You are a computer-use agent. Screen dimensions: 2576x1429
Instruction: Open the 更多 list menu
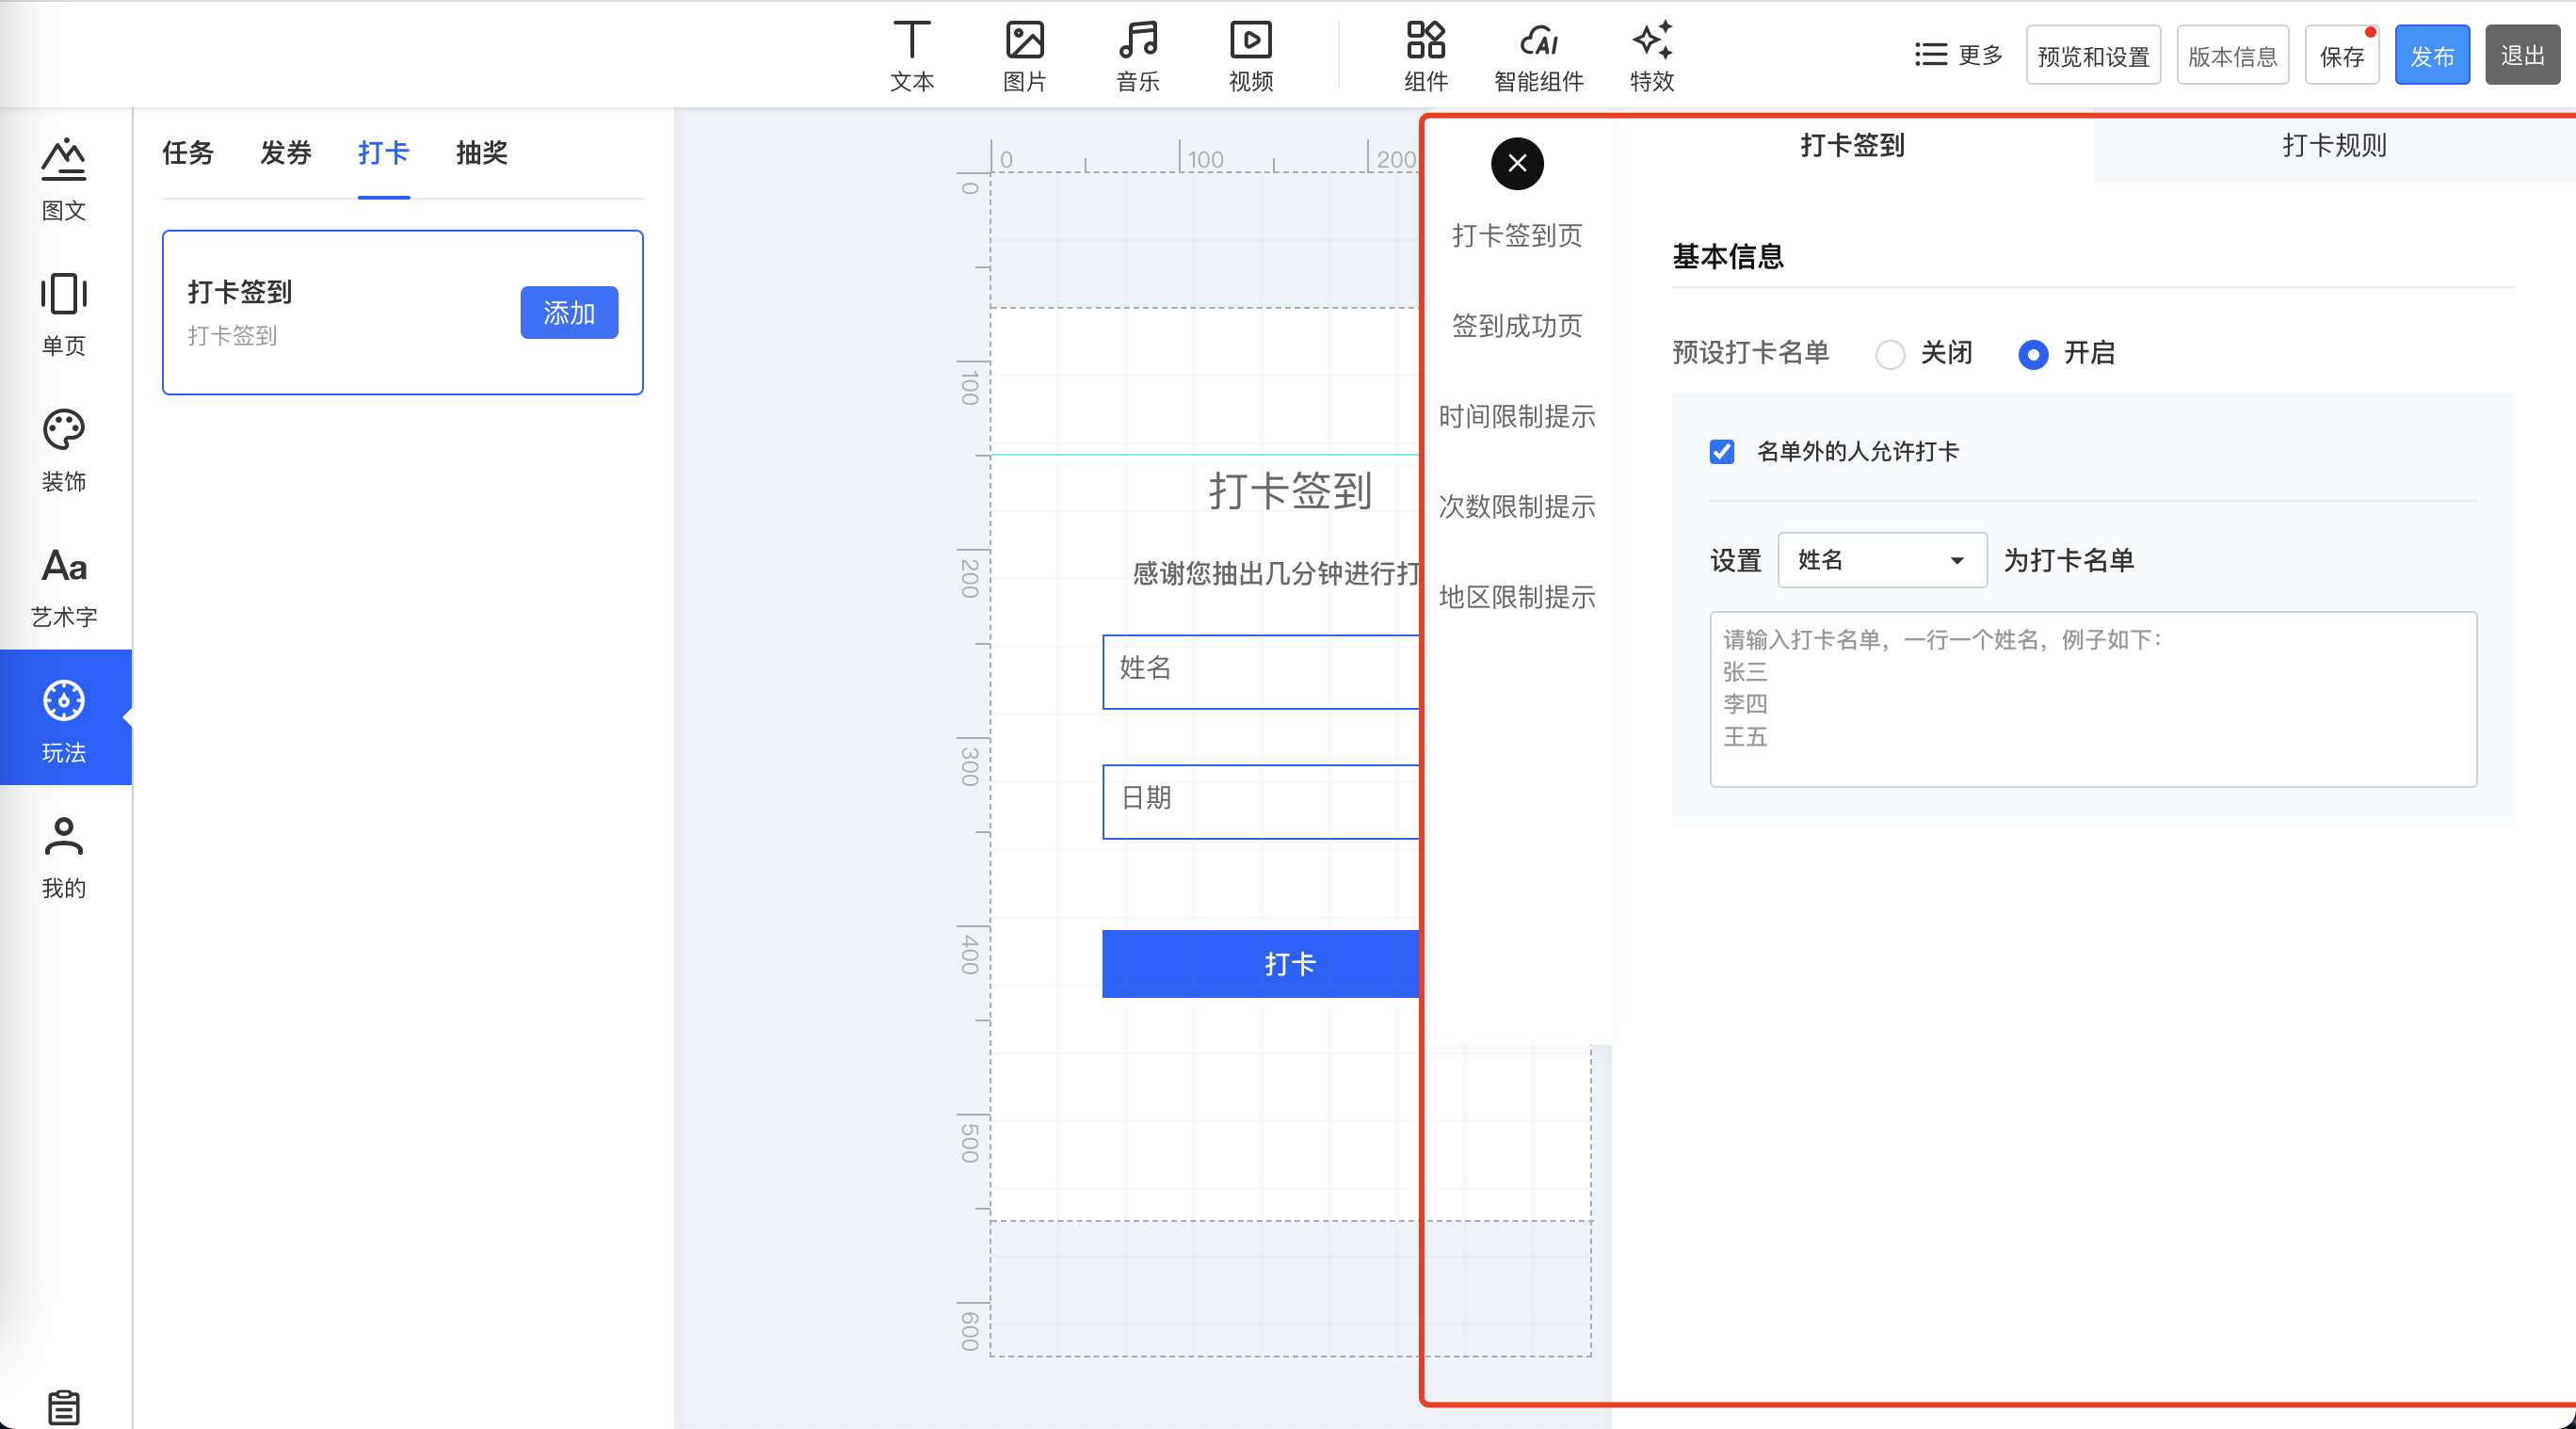coord(1958,55)
